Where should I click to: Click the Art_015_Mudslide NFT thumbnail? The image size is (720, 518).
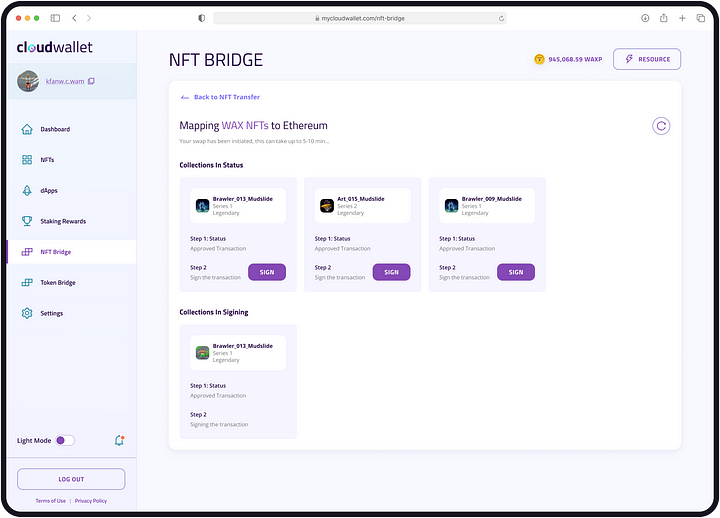pos(327,206)
